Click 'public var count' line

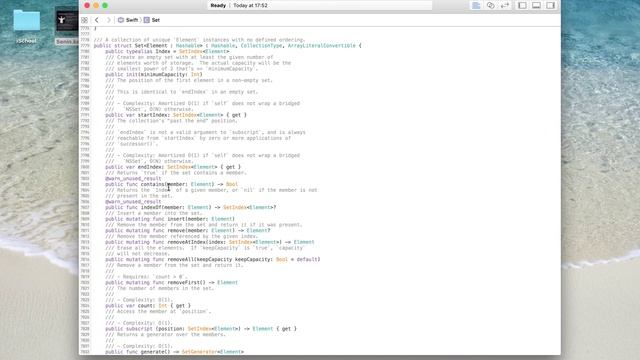(x=148, y=305)
